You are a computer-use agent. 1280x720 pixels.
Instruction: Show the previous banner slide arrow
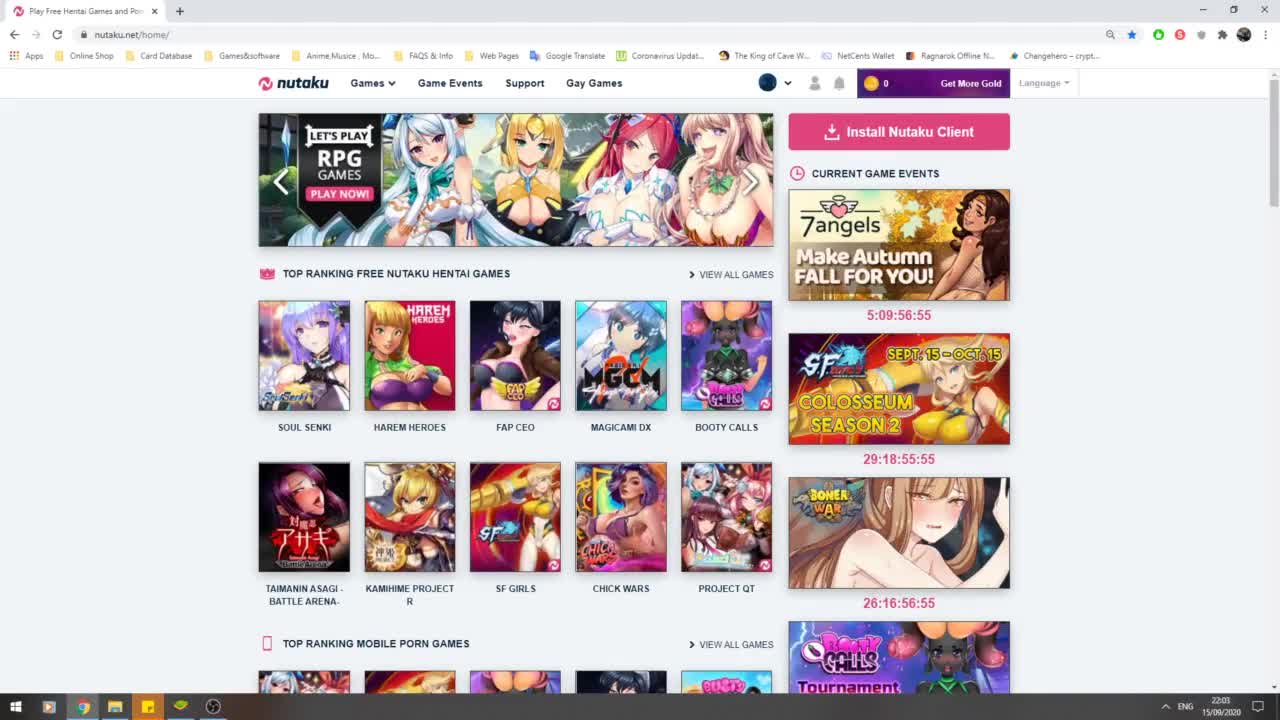click(x=281, y=181)
